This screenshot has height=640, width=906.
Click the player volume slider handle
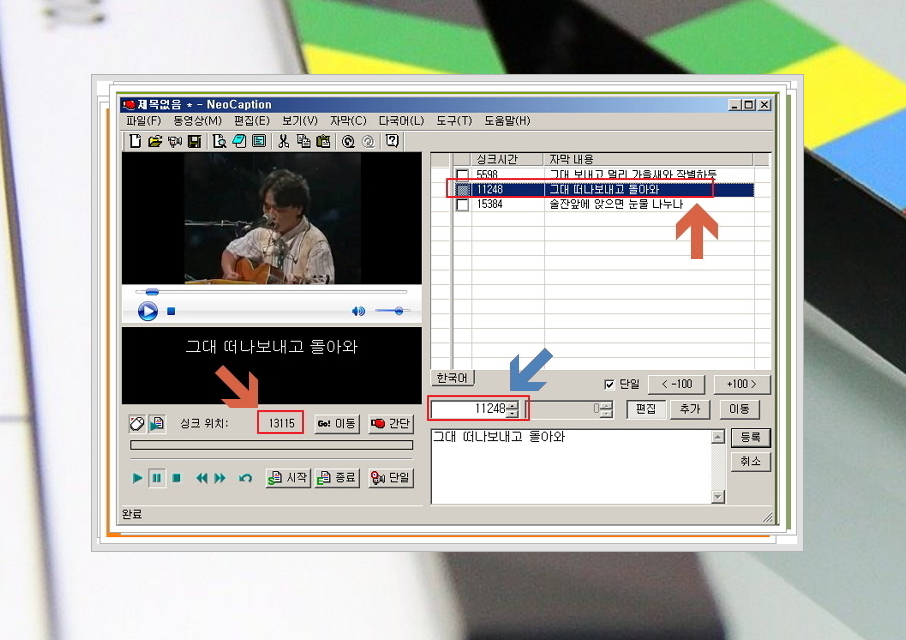399,311
